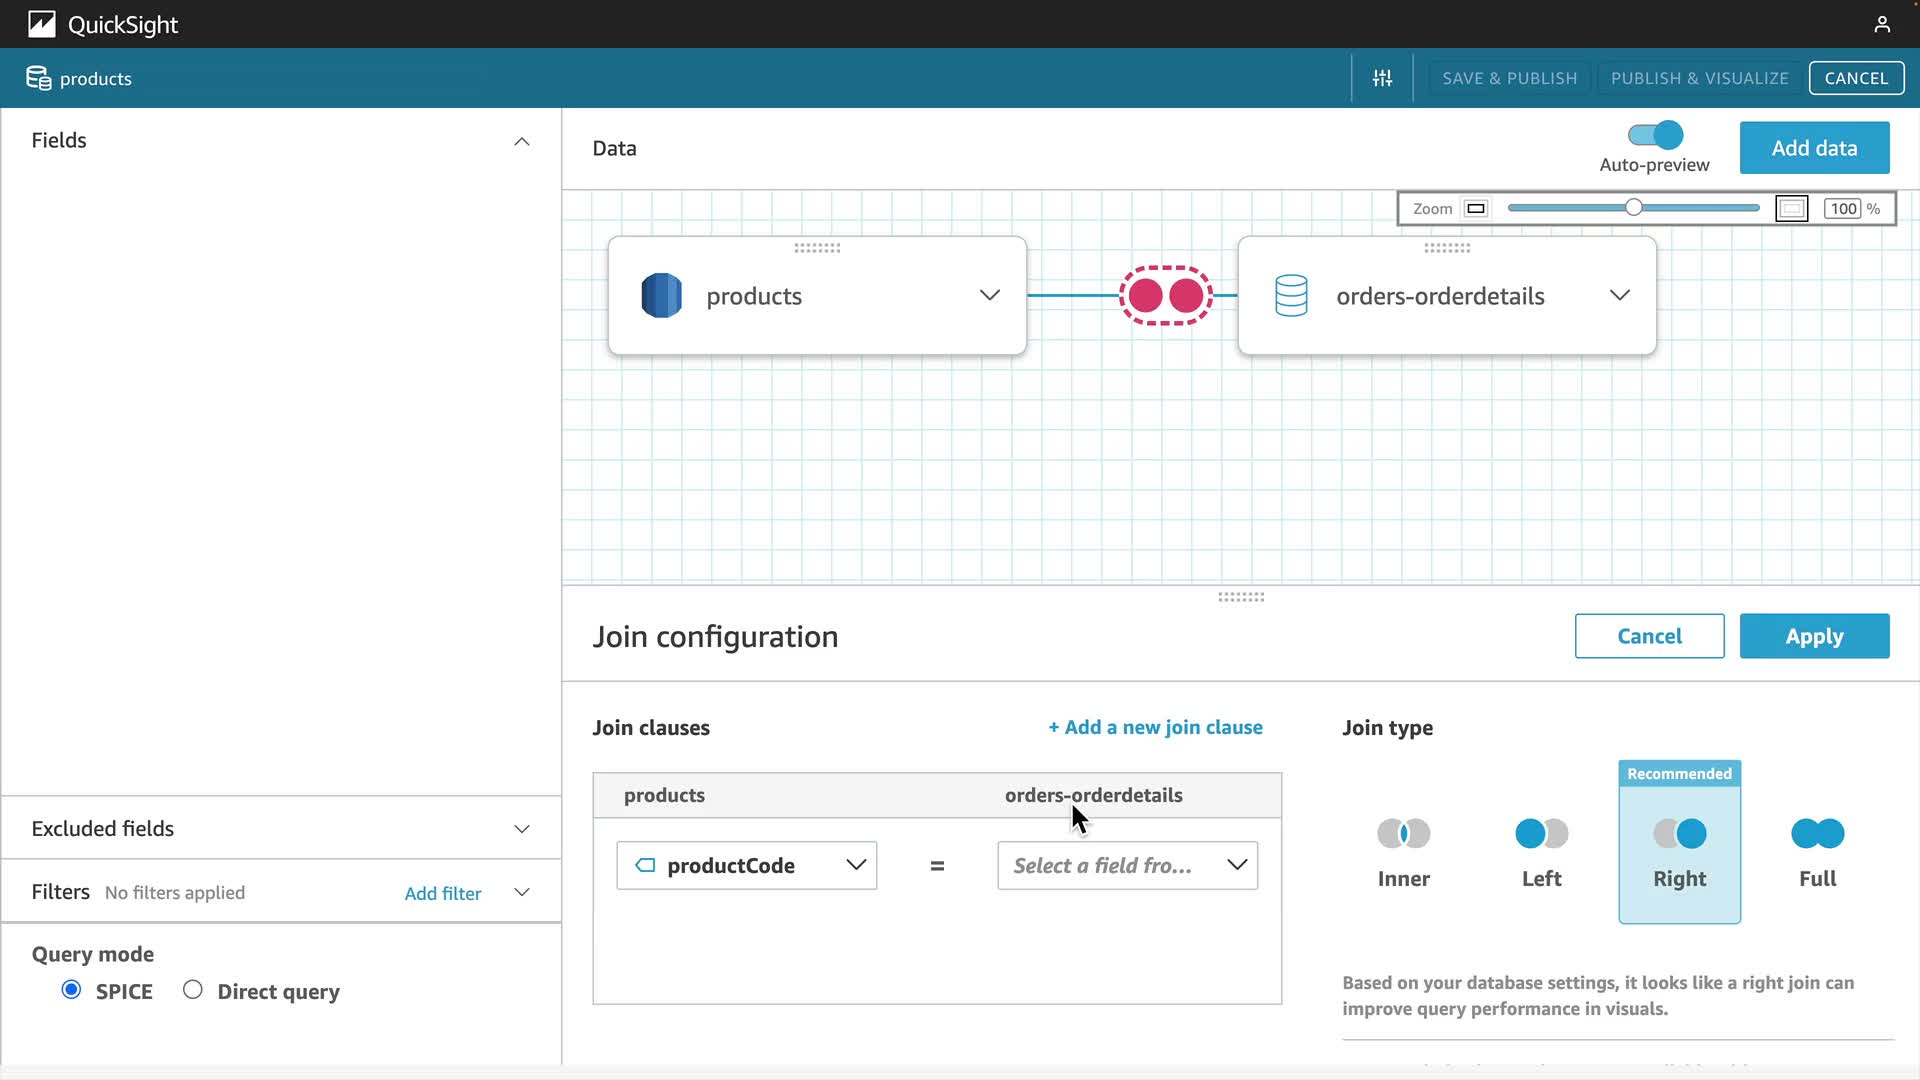
Task: Click the Apply button
Action: (x=1814, y=636)
